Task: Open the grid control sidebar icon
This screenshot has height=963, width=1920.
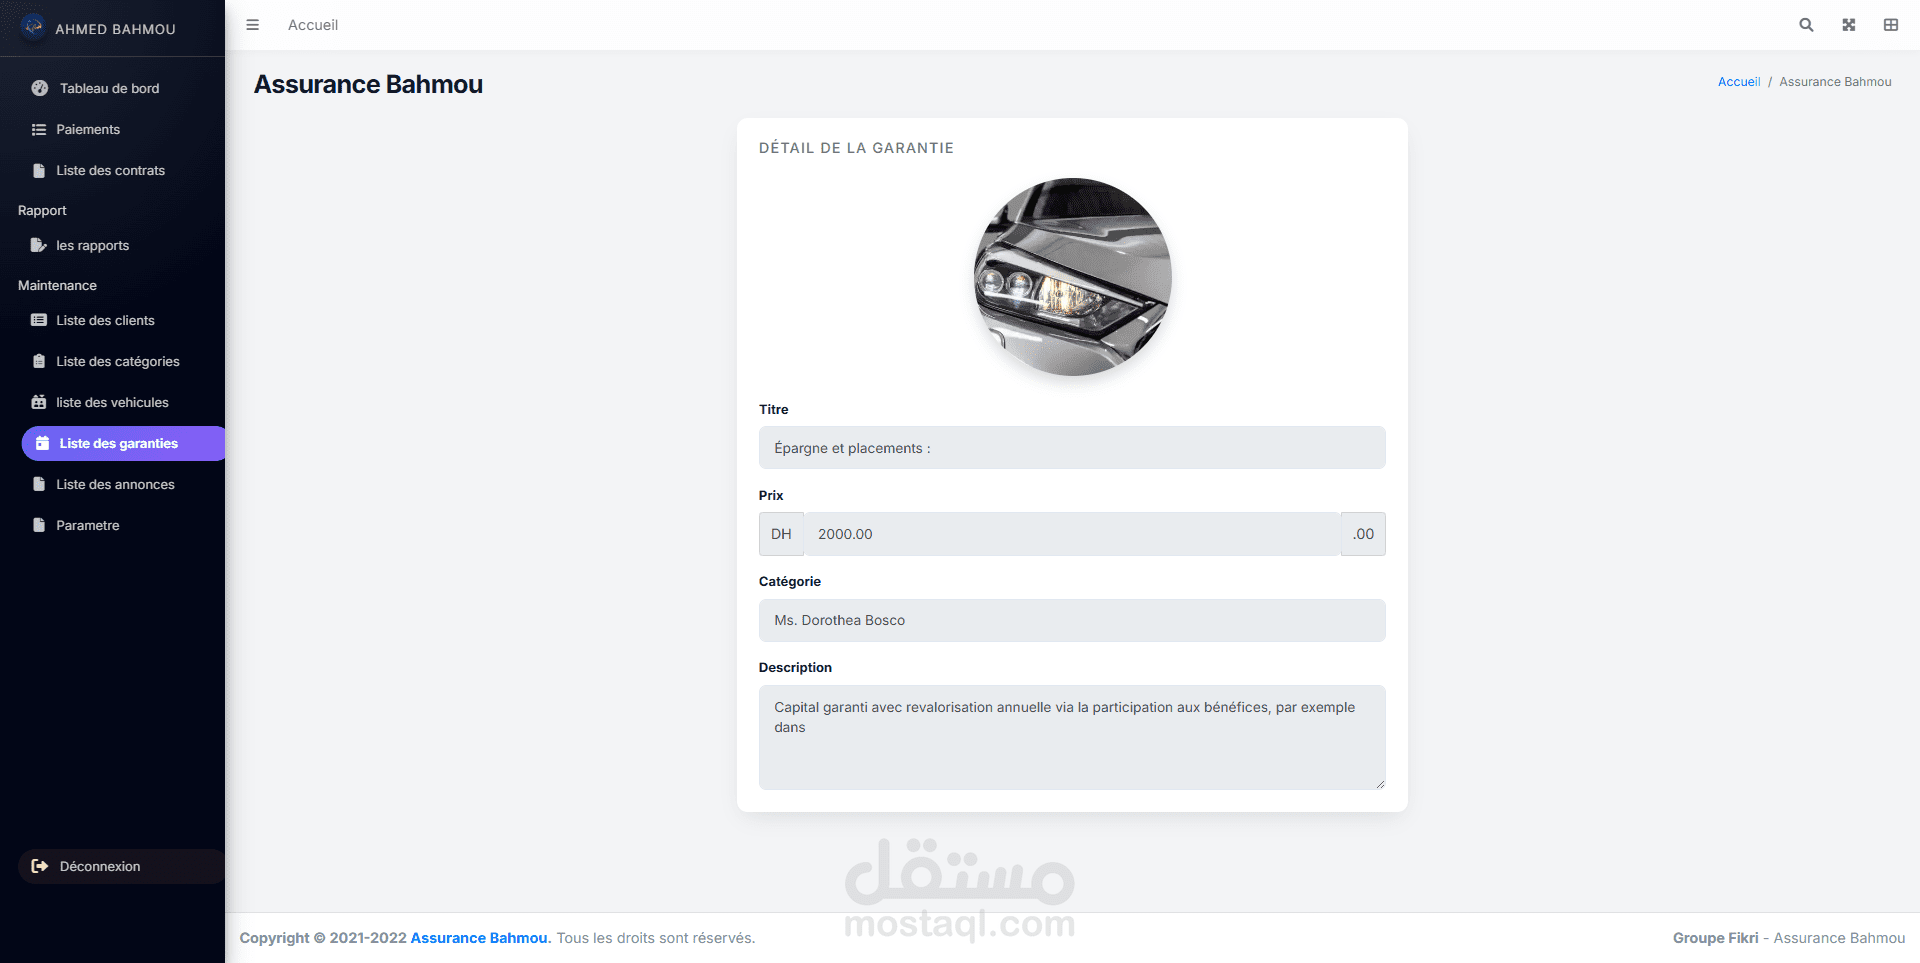Action: pos(1890,25)
